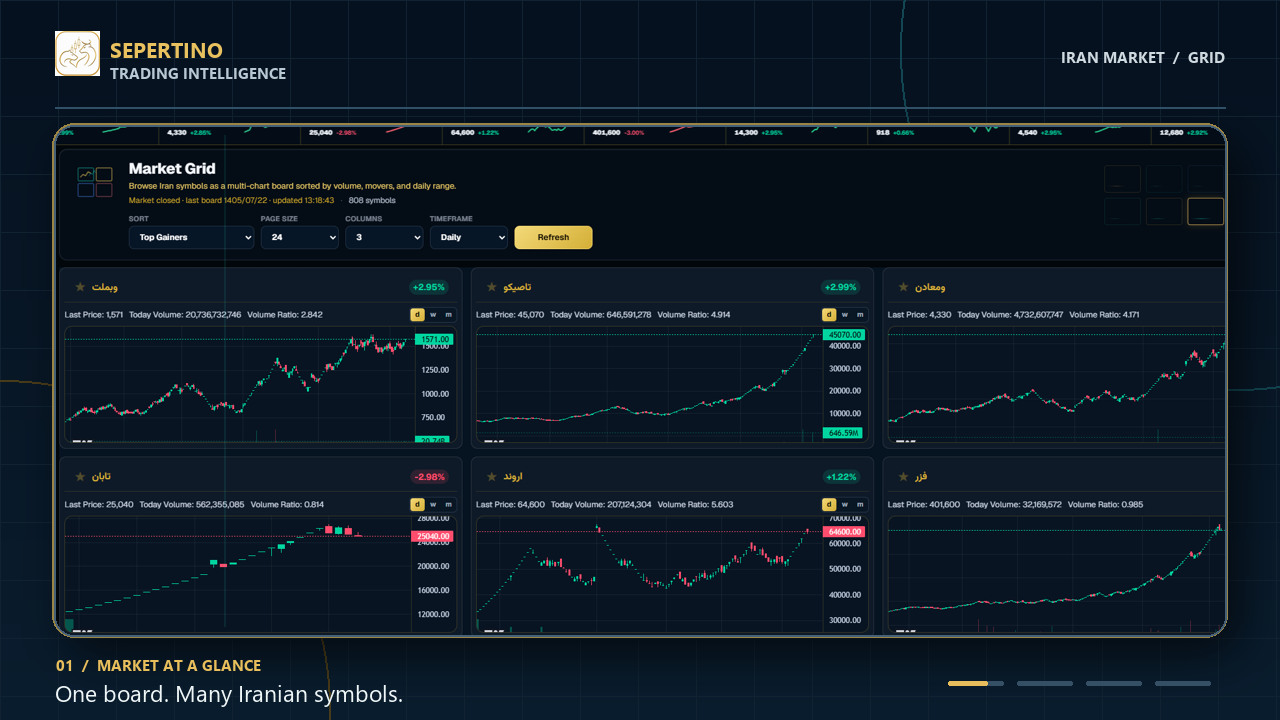1280x720 pixels.
Task: Click the 25040.00 price label on تاپان chart
Action: [x=432, y=537]
